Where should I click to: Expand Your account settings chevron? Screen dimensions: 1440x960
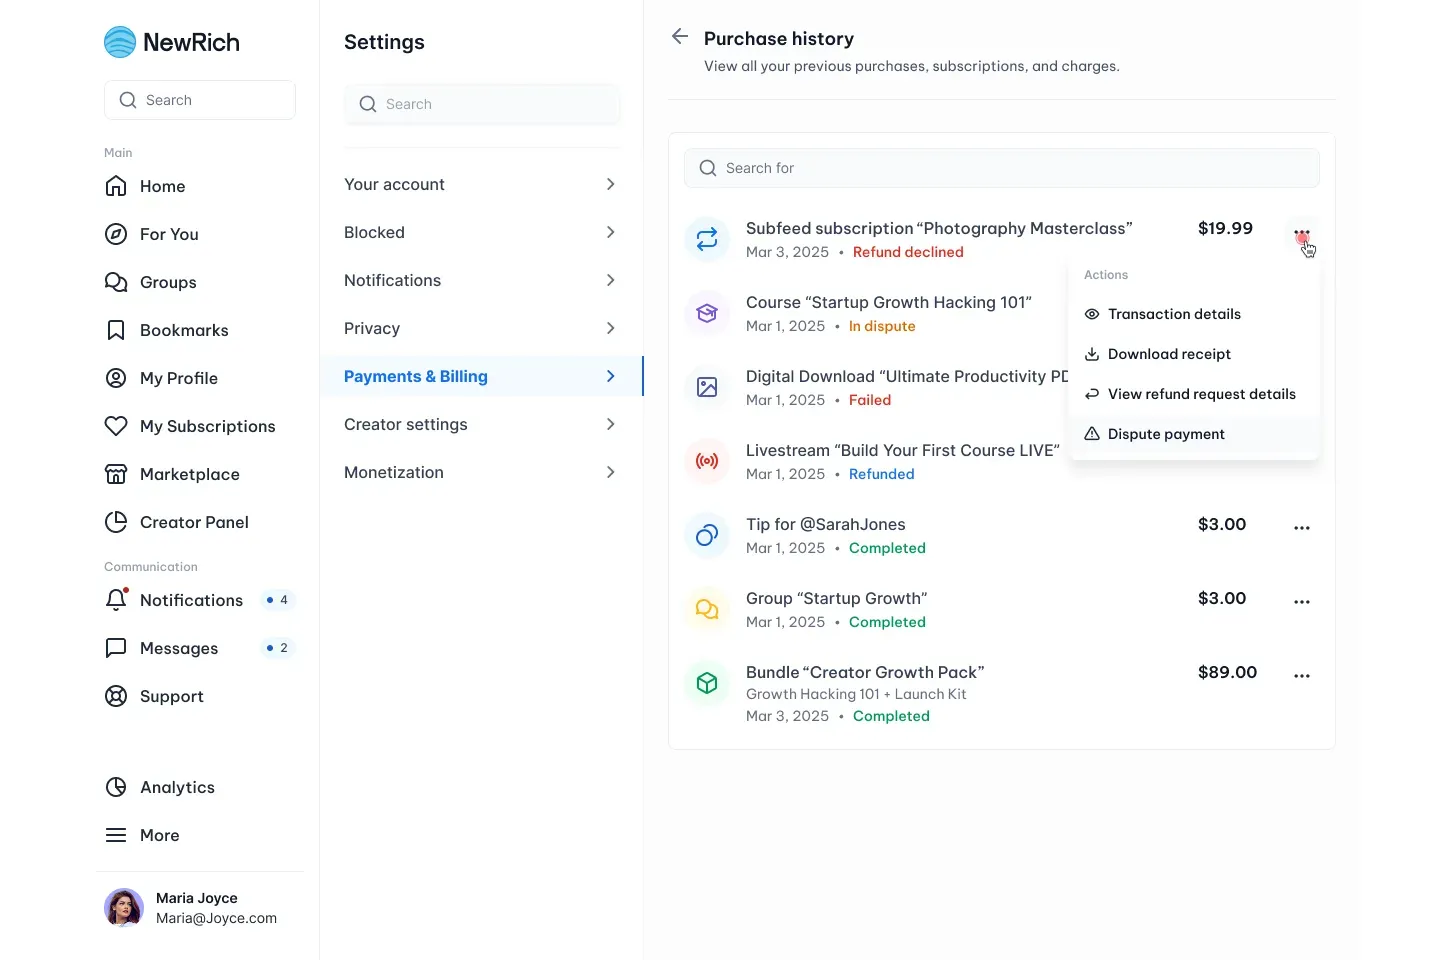coord(610,184)
